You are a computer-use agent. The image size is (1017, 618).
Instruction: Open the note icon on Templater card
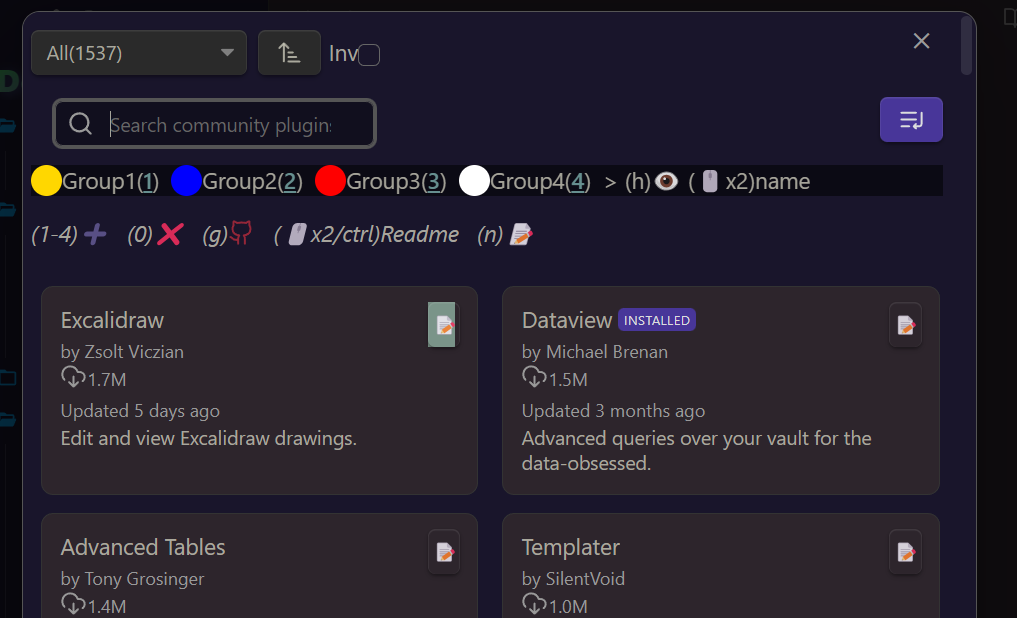(905, 552)
